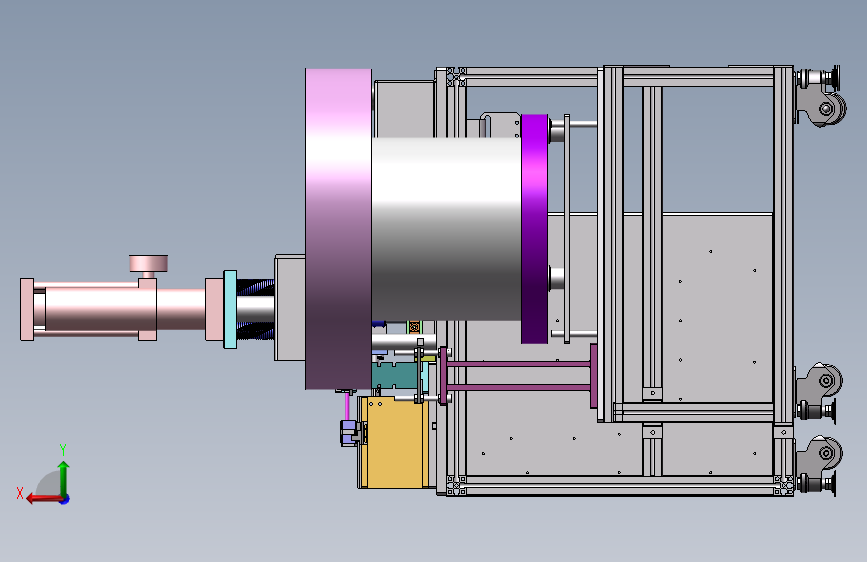Select the silver cylindrical drum body

pyautogui.click(x=446, y=228)
